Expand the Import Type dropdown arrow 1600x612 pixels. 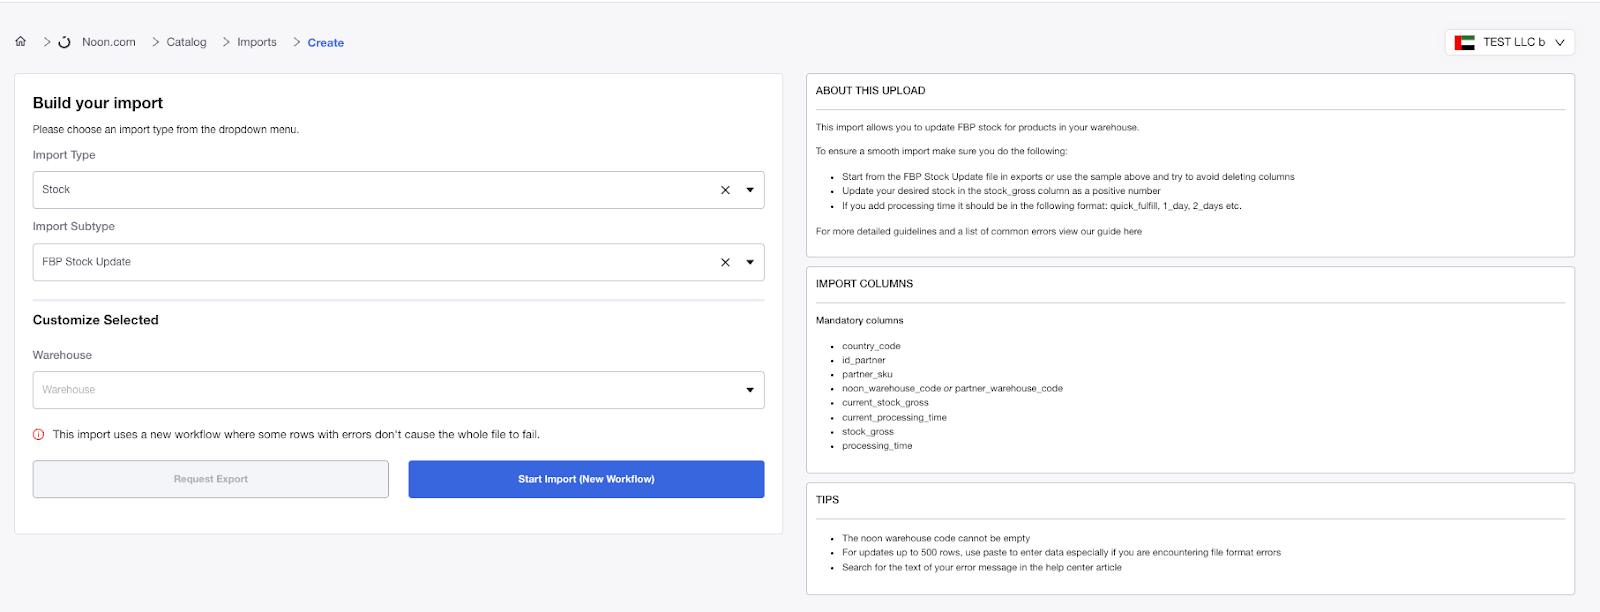(x=750, y=190)
